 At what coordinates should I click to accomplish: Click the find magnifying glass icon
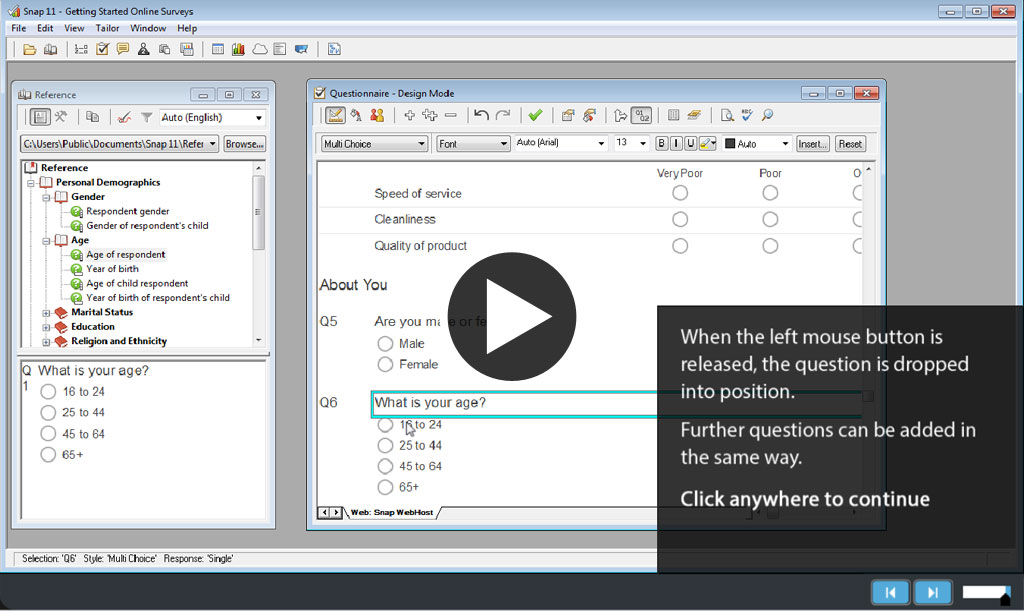pyautogui.click(x=767, y=116)
